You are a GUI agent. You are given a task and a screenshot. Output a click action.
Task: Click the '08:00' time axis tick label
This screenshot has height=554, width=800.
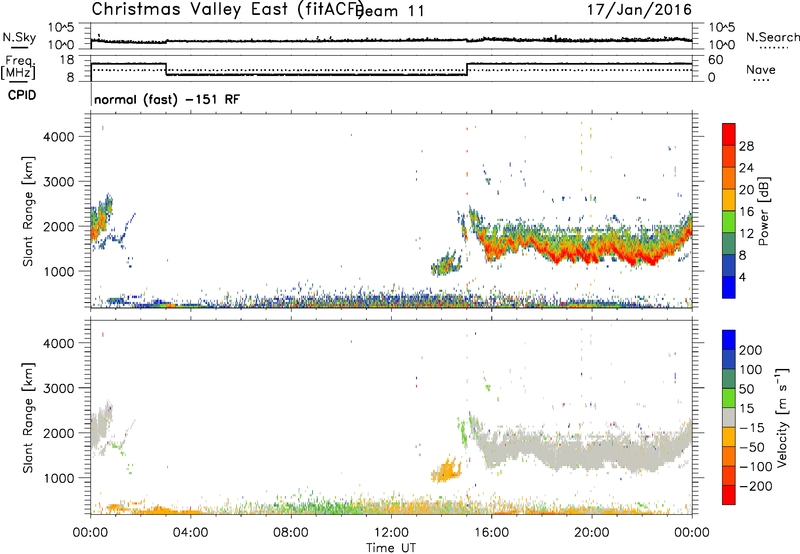point(291,533)
